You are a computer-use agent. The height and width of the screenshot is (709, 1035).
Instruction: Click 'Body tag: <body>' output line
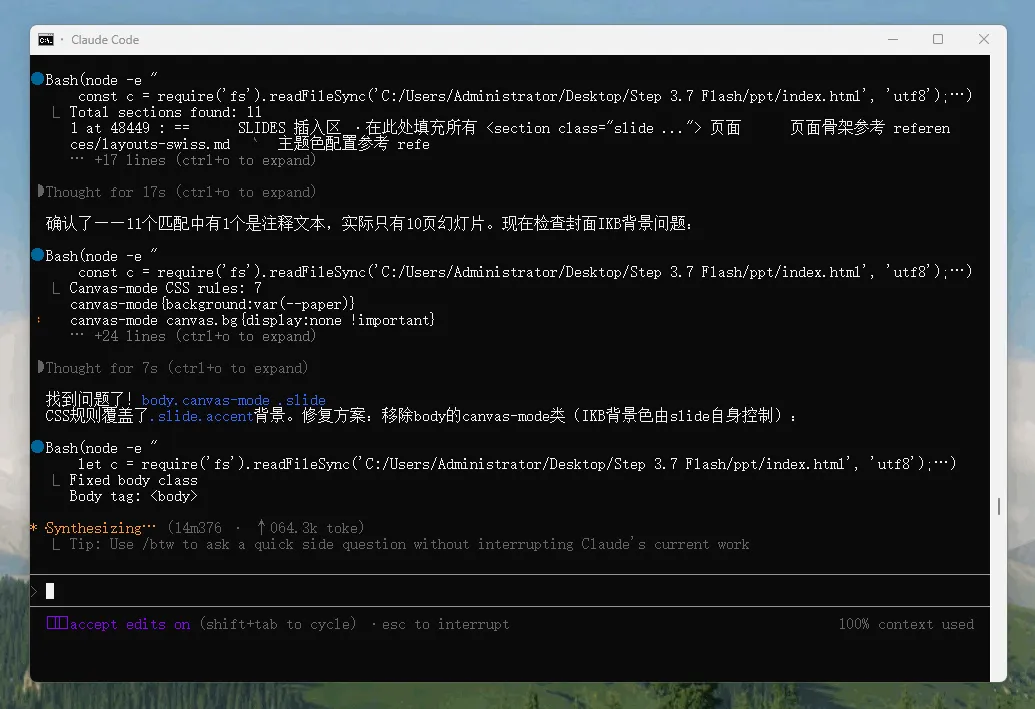tap(133, 496)
